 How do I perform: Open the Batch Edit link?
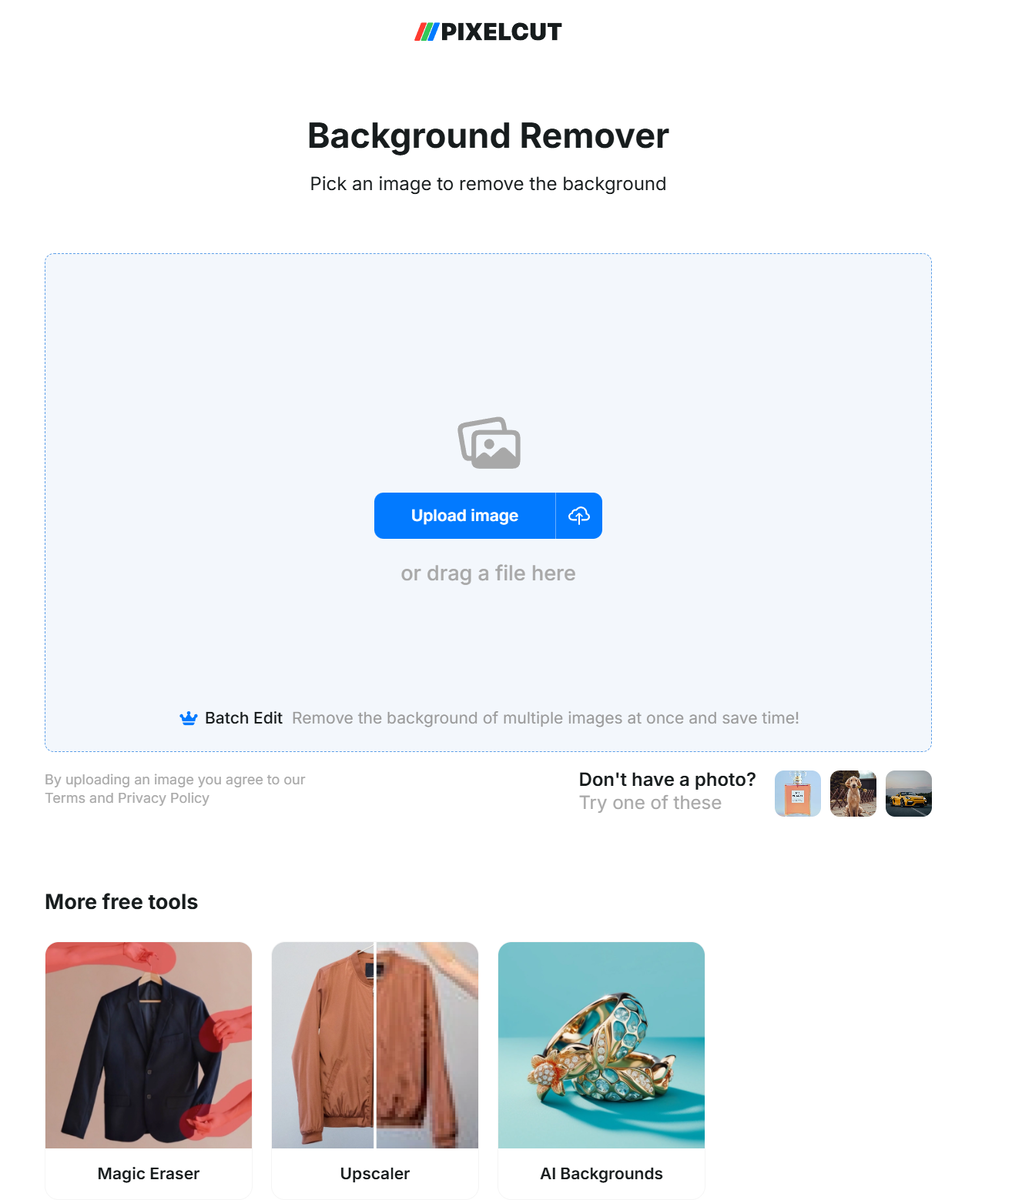[244, 718]
